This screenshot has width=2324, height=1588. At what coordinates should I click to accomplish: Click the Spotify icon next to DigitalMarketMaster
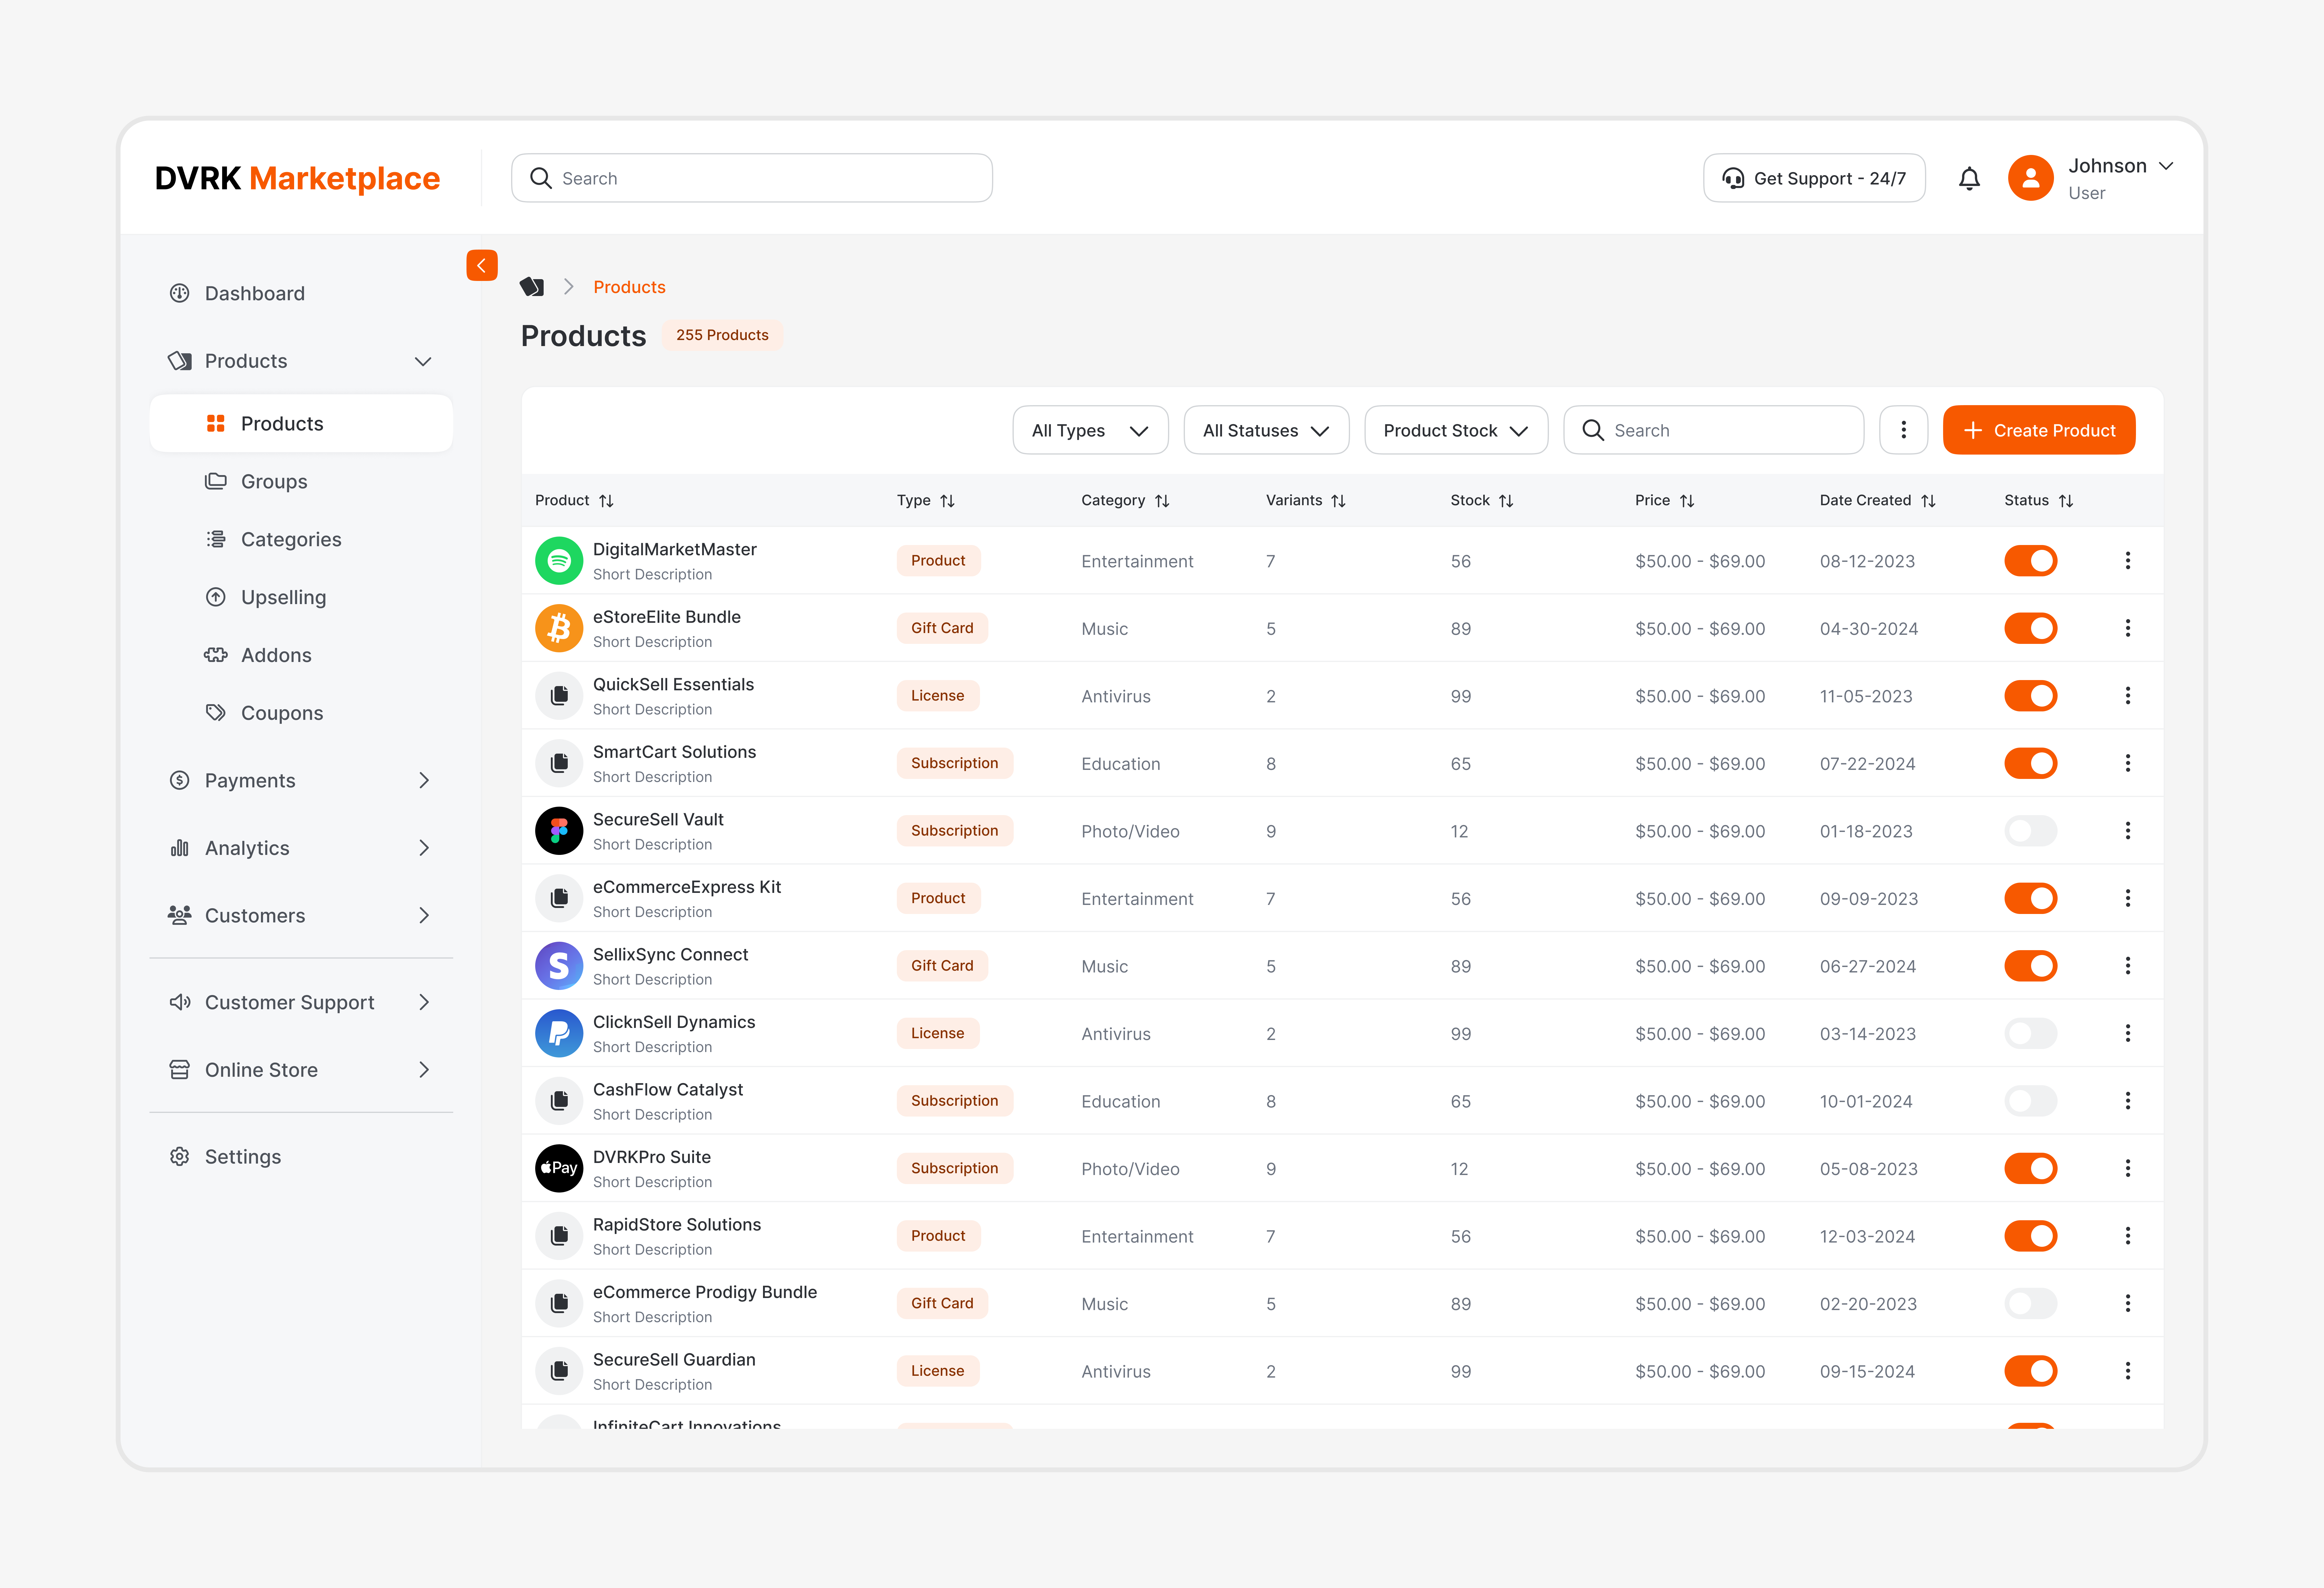pyautogui.click(x=559, y=560)
